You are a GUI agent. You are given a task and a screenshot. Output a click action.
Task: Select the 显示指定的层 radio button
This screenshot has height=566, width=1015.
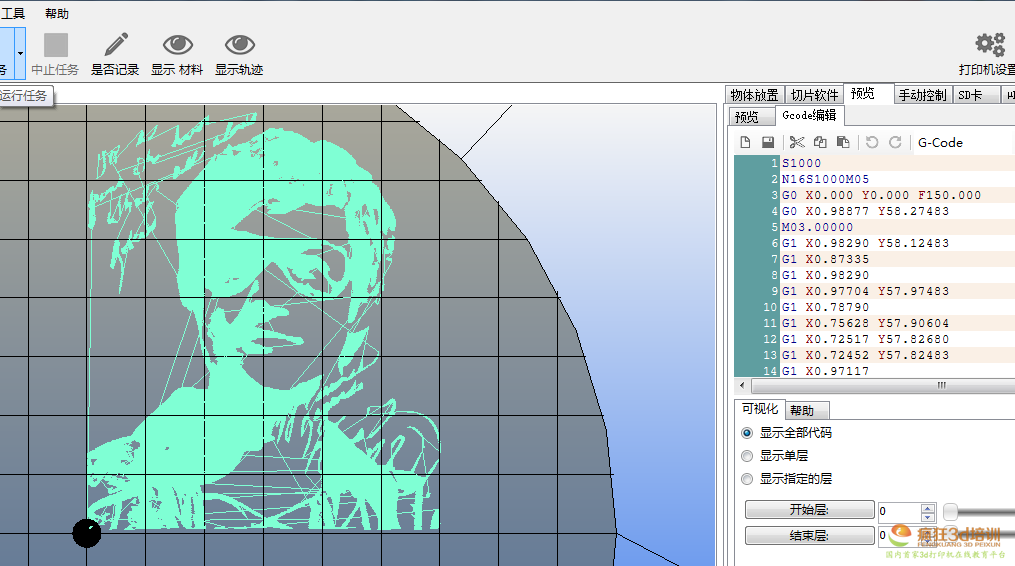747,479
